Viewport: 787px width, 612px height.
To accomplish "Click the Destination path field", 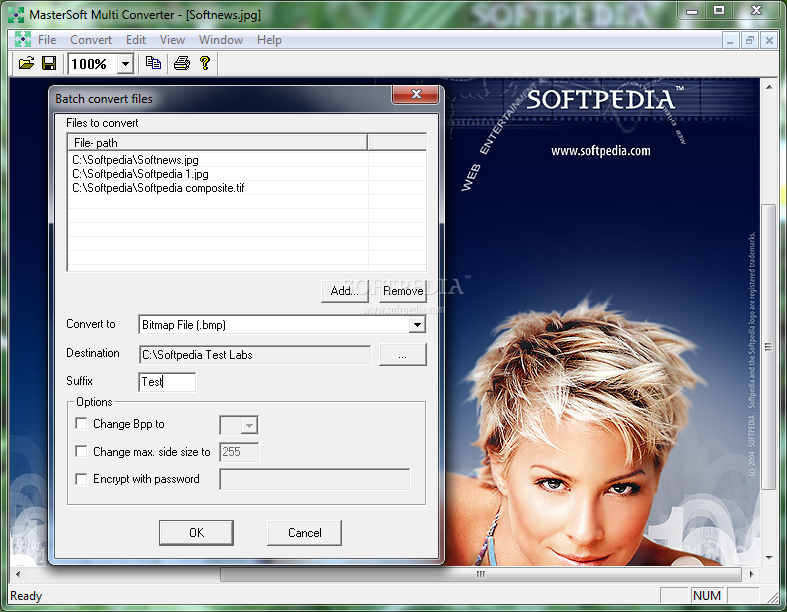I will (x=255, y=354).
